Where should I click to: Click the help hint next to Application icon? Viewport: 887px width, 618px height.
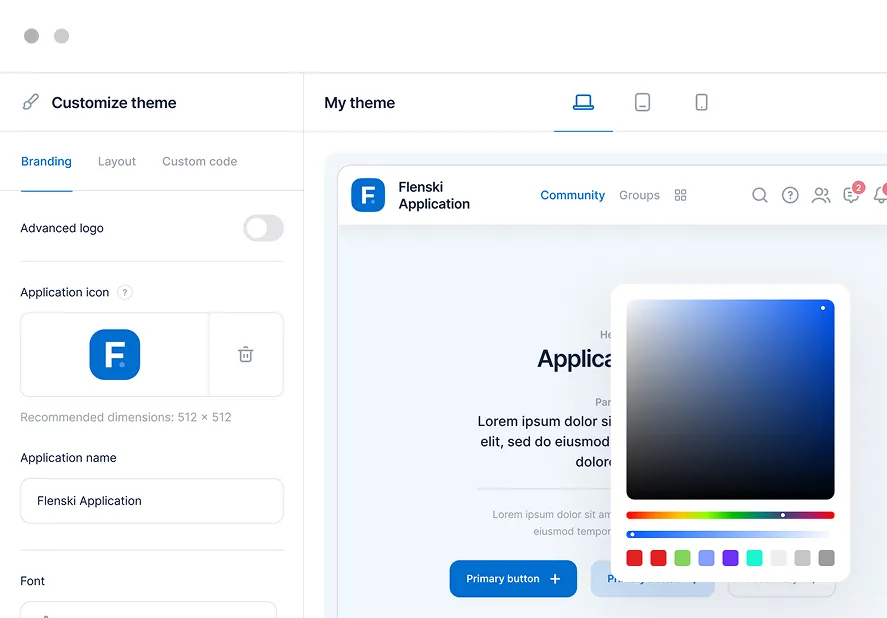click(x=125, y=292)
